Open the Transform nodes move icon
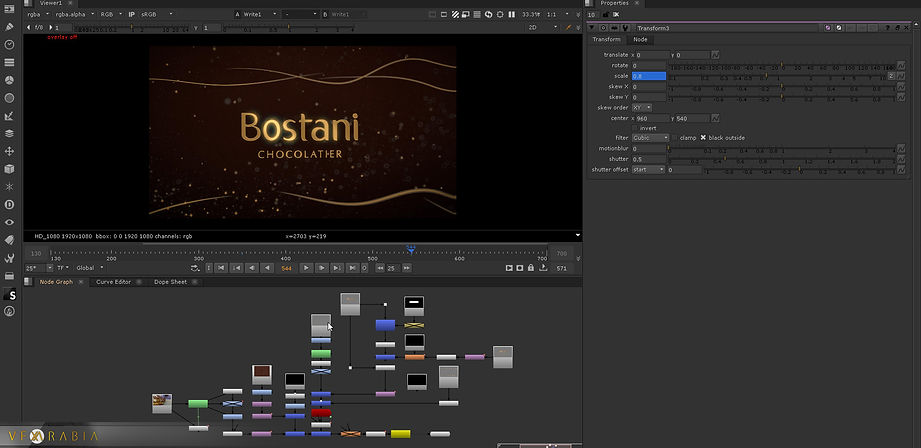 pos(9,151)
